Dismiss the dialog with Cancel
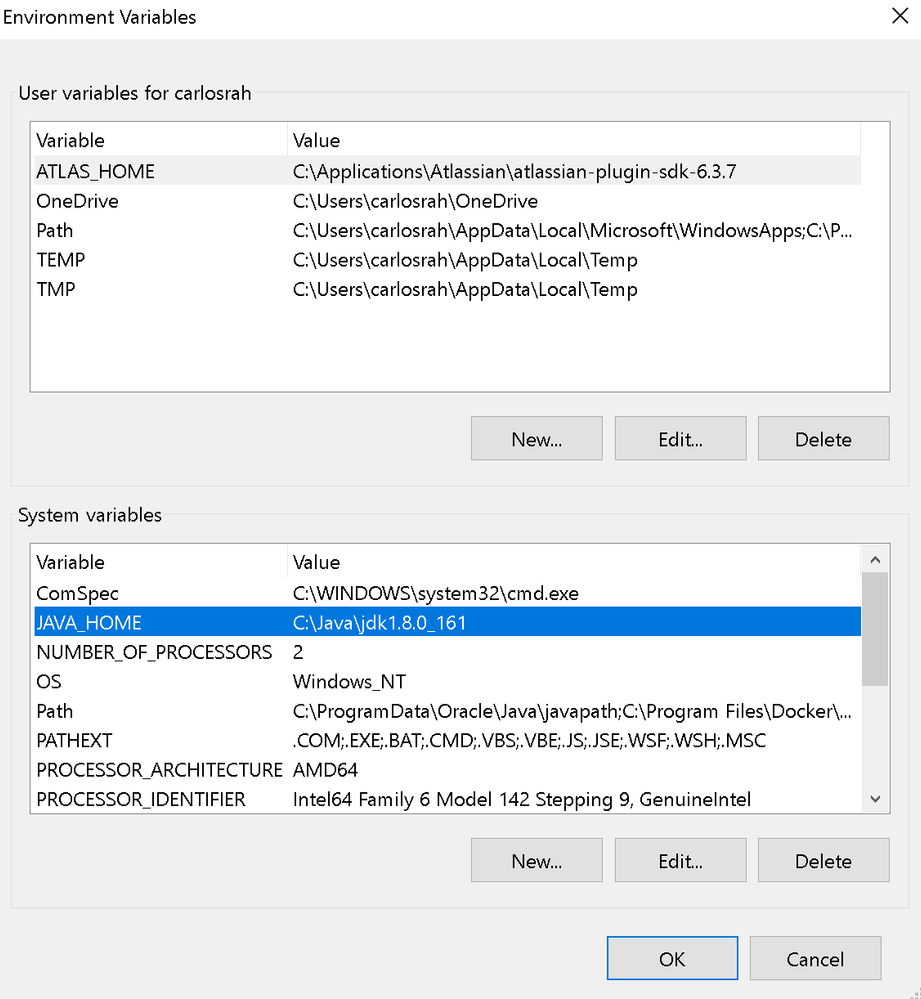The height and width of the screenshot is (999, 921). 815,957
